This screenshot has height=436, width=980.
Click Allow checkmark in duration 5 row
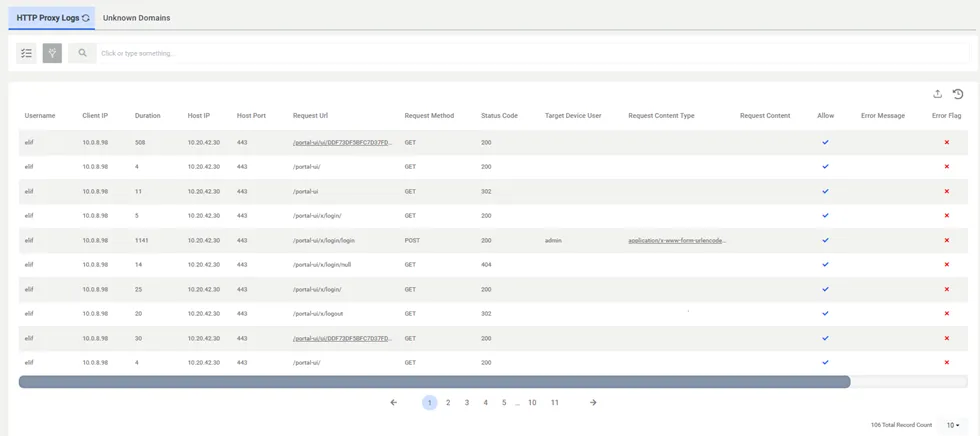[825, 216]
